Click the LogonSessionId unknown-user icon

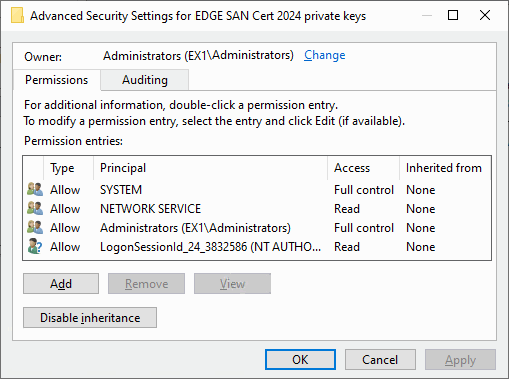[x=35, y=246]
